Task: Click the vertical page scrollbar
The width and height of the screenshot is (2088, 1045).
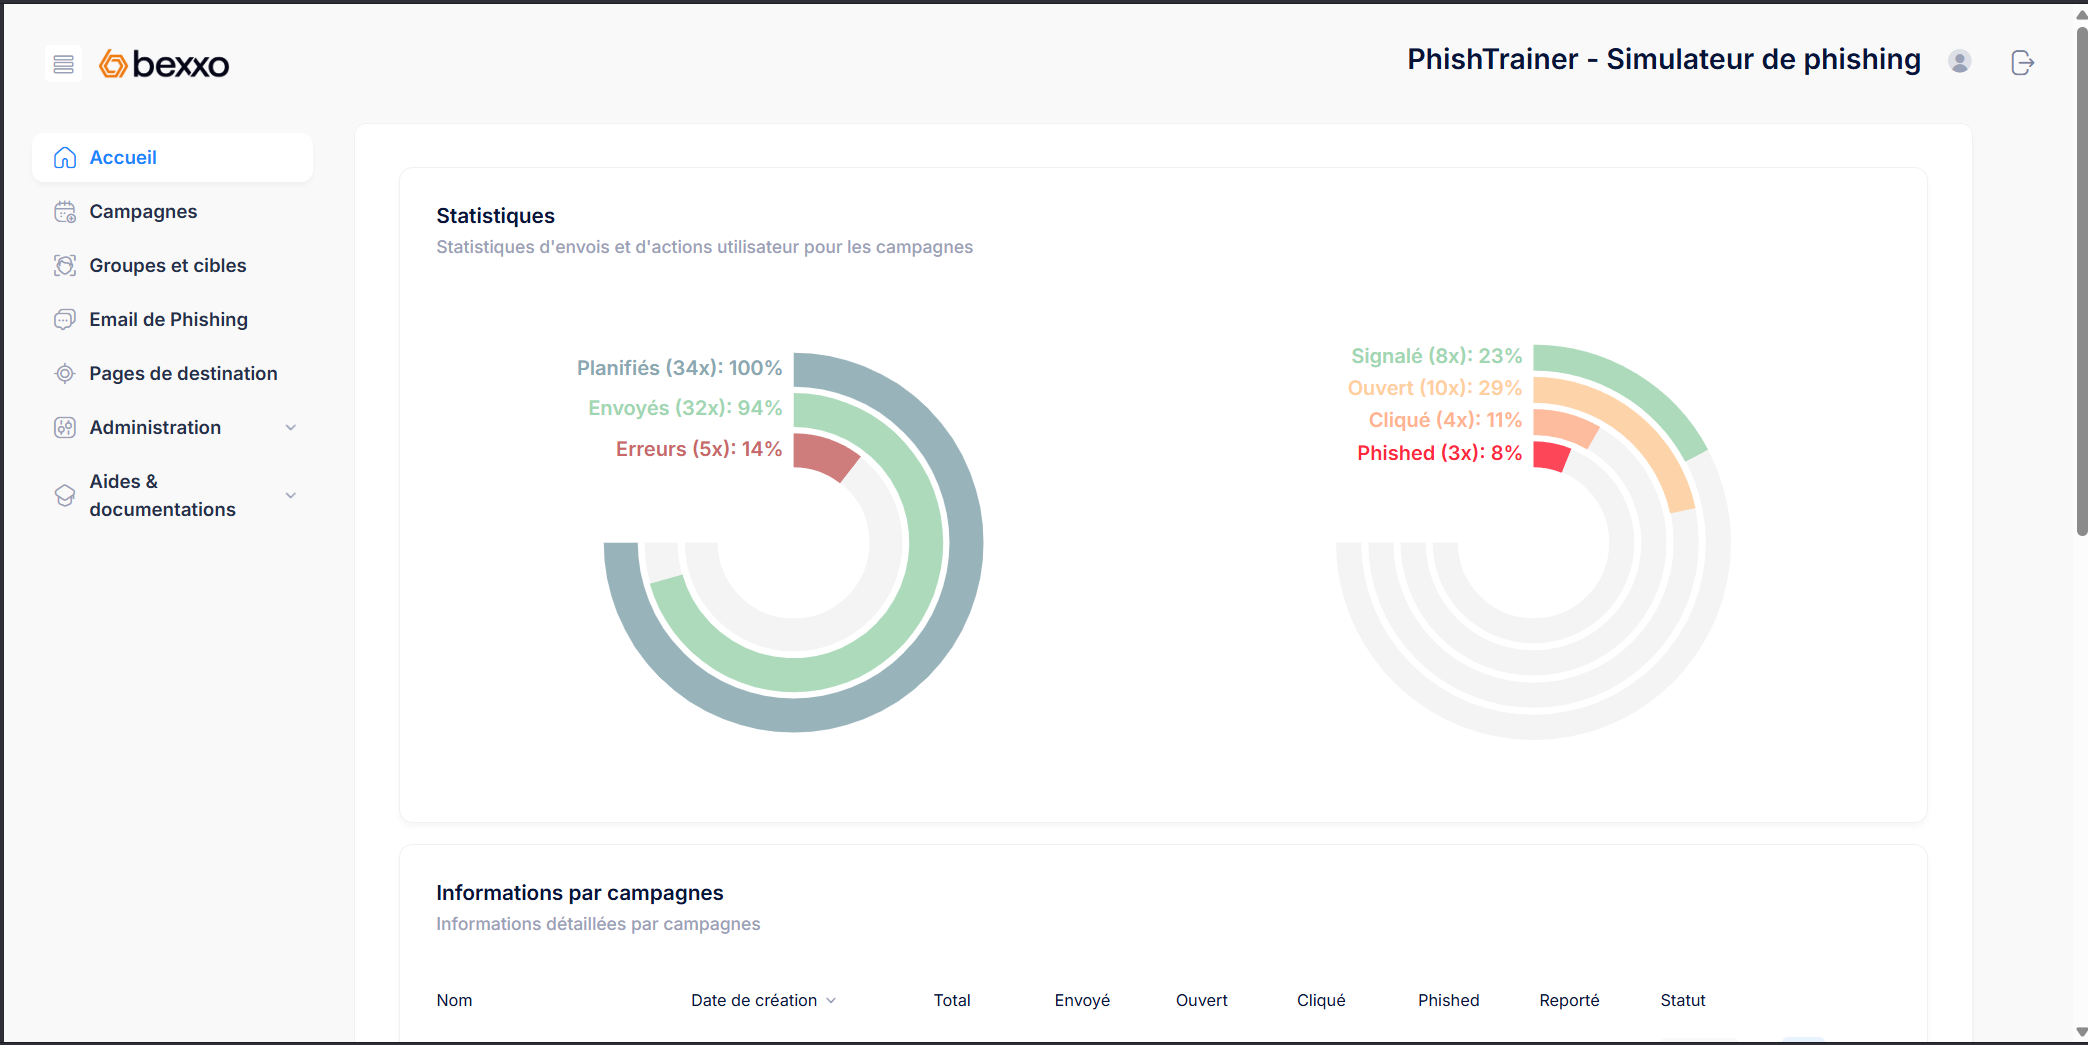Action: pyautogui.click(x=2081, y=280)
